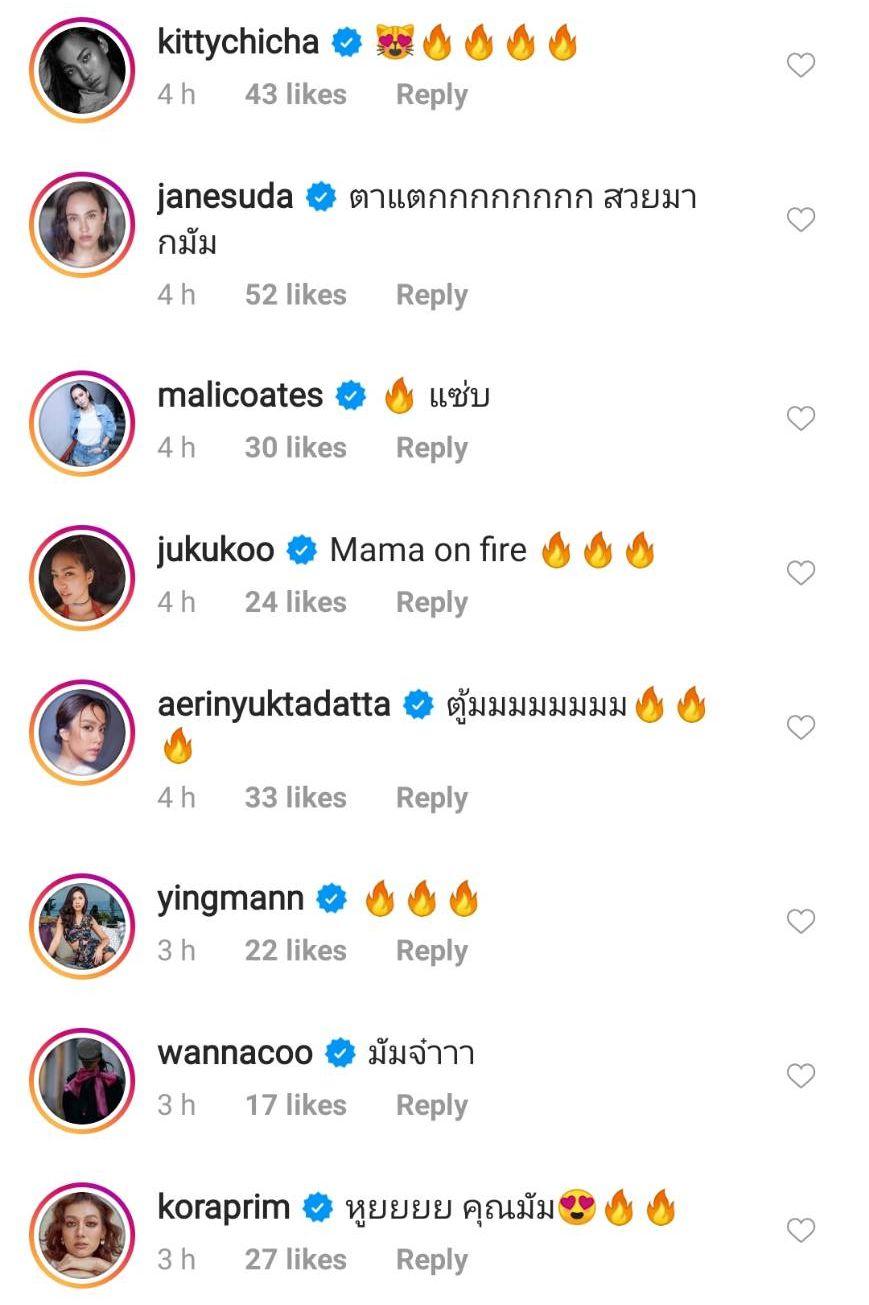
Task: Open kittychicha's profile picture
Action: (82, 68)
